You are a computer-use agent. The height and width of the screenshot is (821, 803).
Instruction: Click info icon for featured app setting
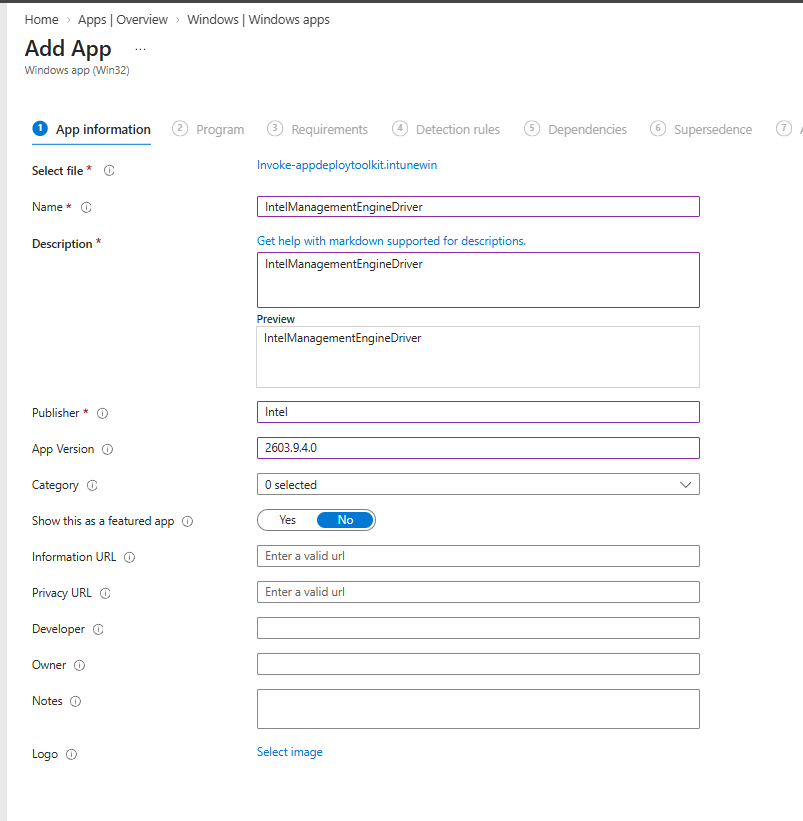click(x=187, y=522)
